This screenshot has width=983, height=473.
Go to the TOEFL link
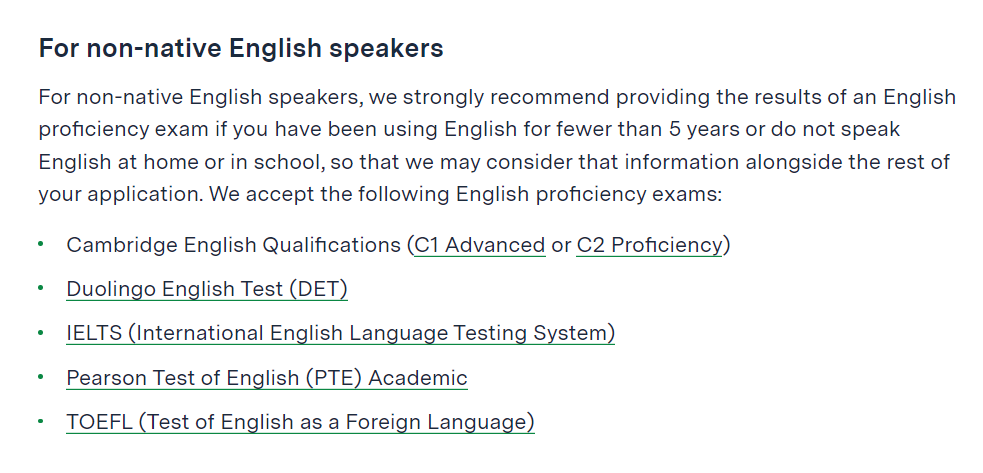(x=300, y=422)
